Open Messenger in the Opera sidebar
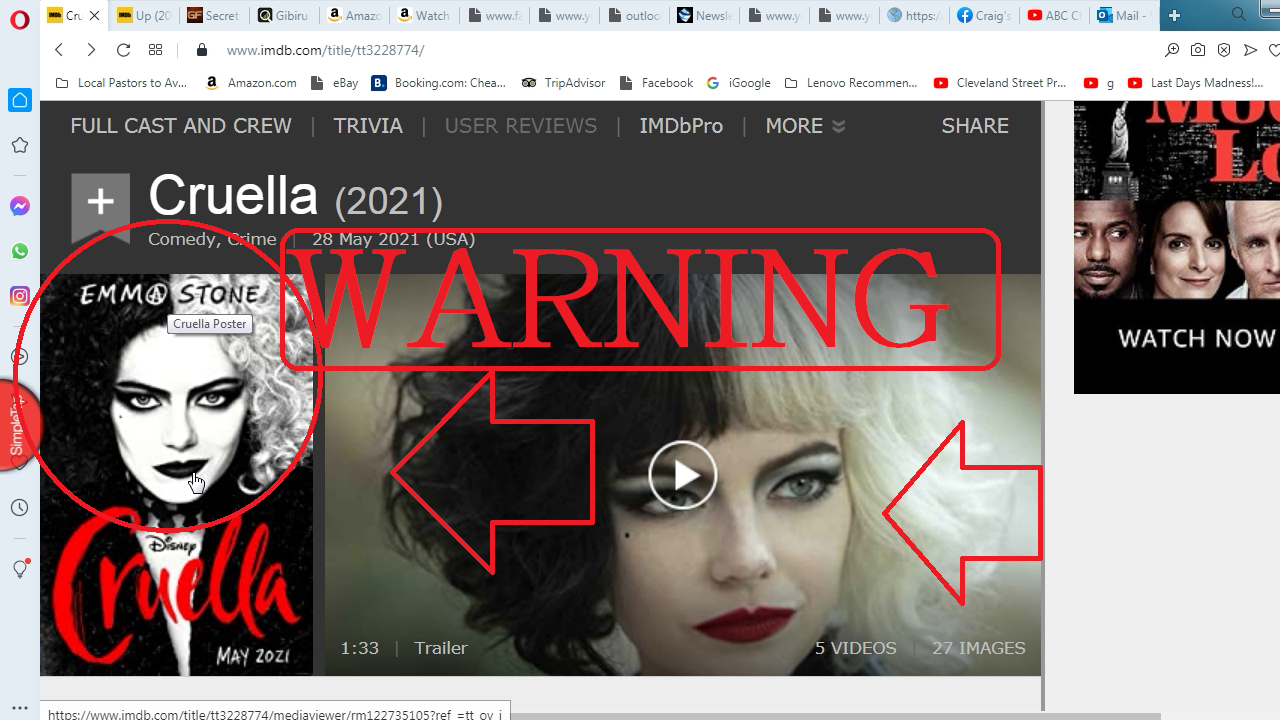This screenshot has width=1280, height=720. coord(20,206)
